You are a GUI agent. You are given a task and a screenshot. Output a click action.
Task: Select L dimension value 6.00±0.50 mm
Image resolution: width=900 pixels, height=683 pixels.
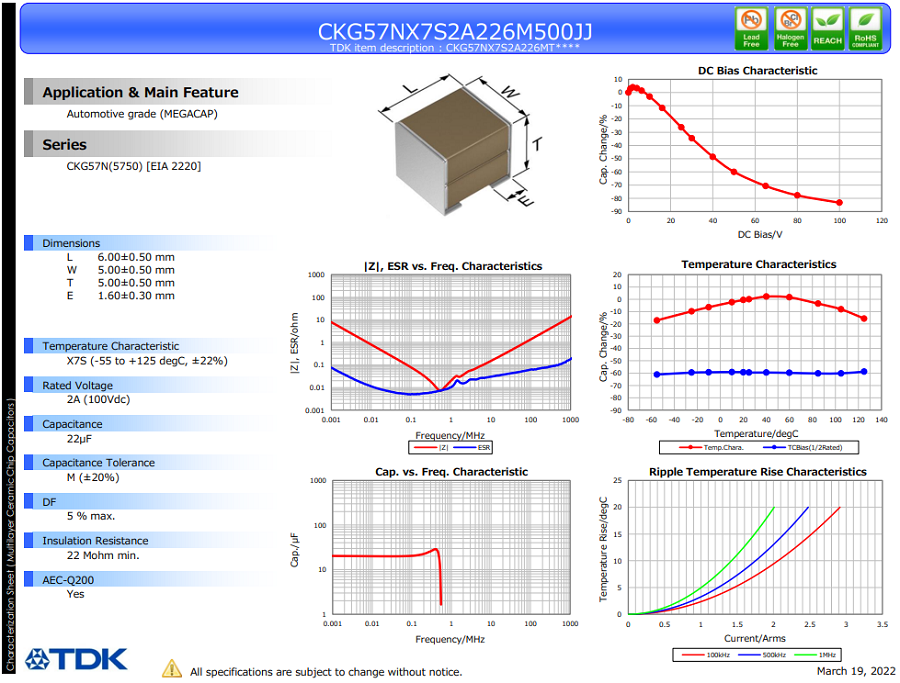(x=136, y=257)
